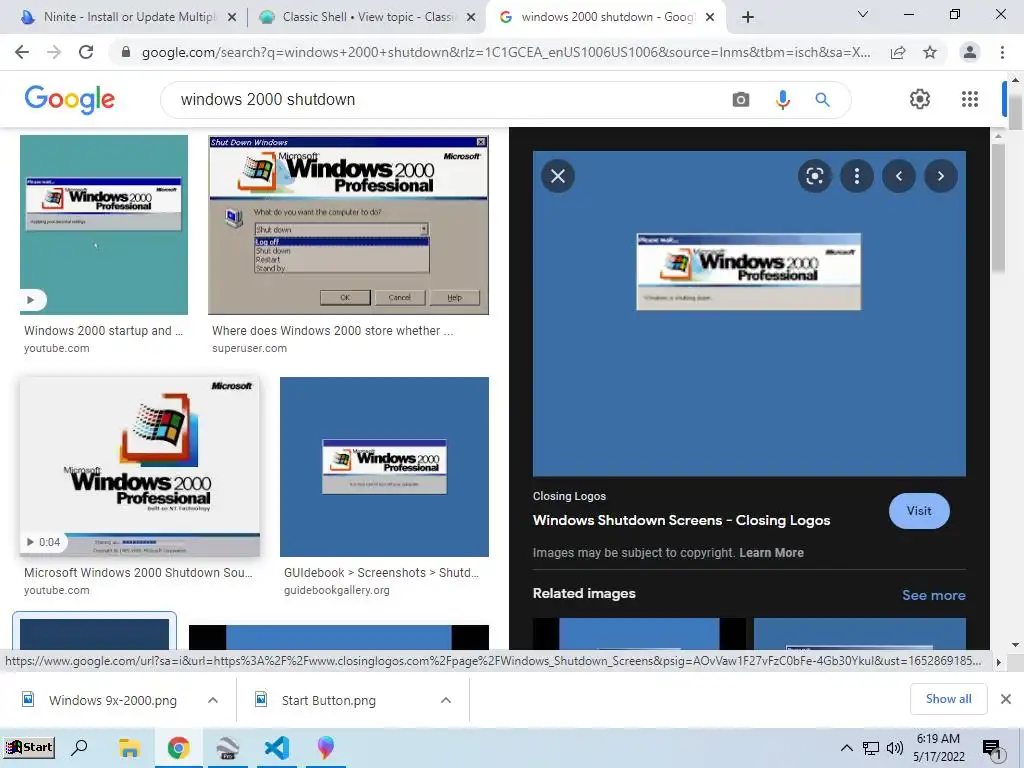Open Chrome profile avatar menu
The width and height of the screenshot is (1024, 768).
coord(970,52)
